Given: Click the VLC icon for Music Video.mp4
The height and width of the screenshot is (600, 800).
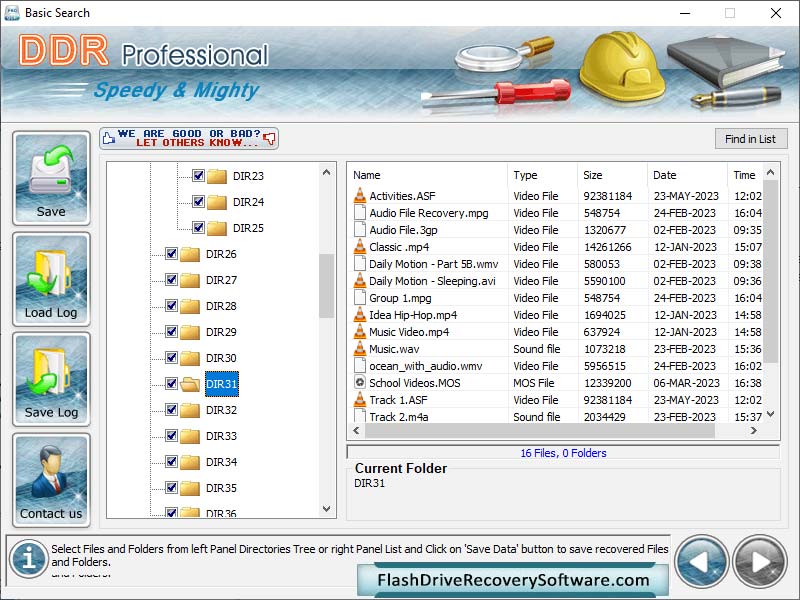Looking at the screenshot, I should [x=360, y=332].
